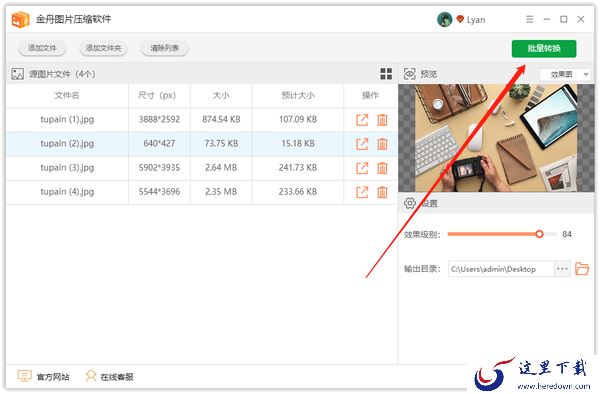Click the 640*427 dimension cell
This screenshot has height=394, width=600.
(159, 143)
